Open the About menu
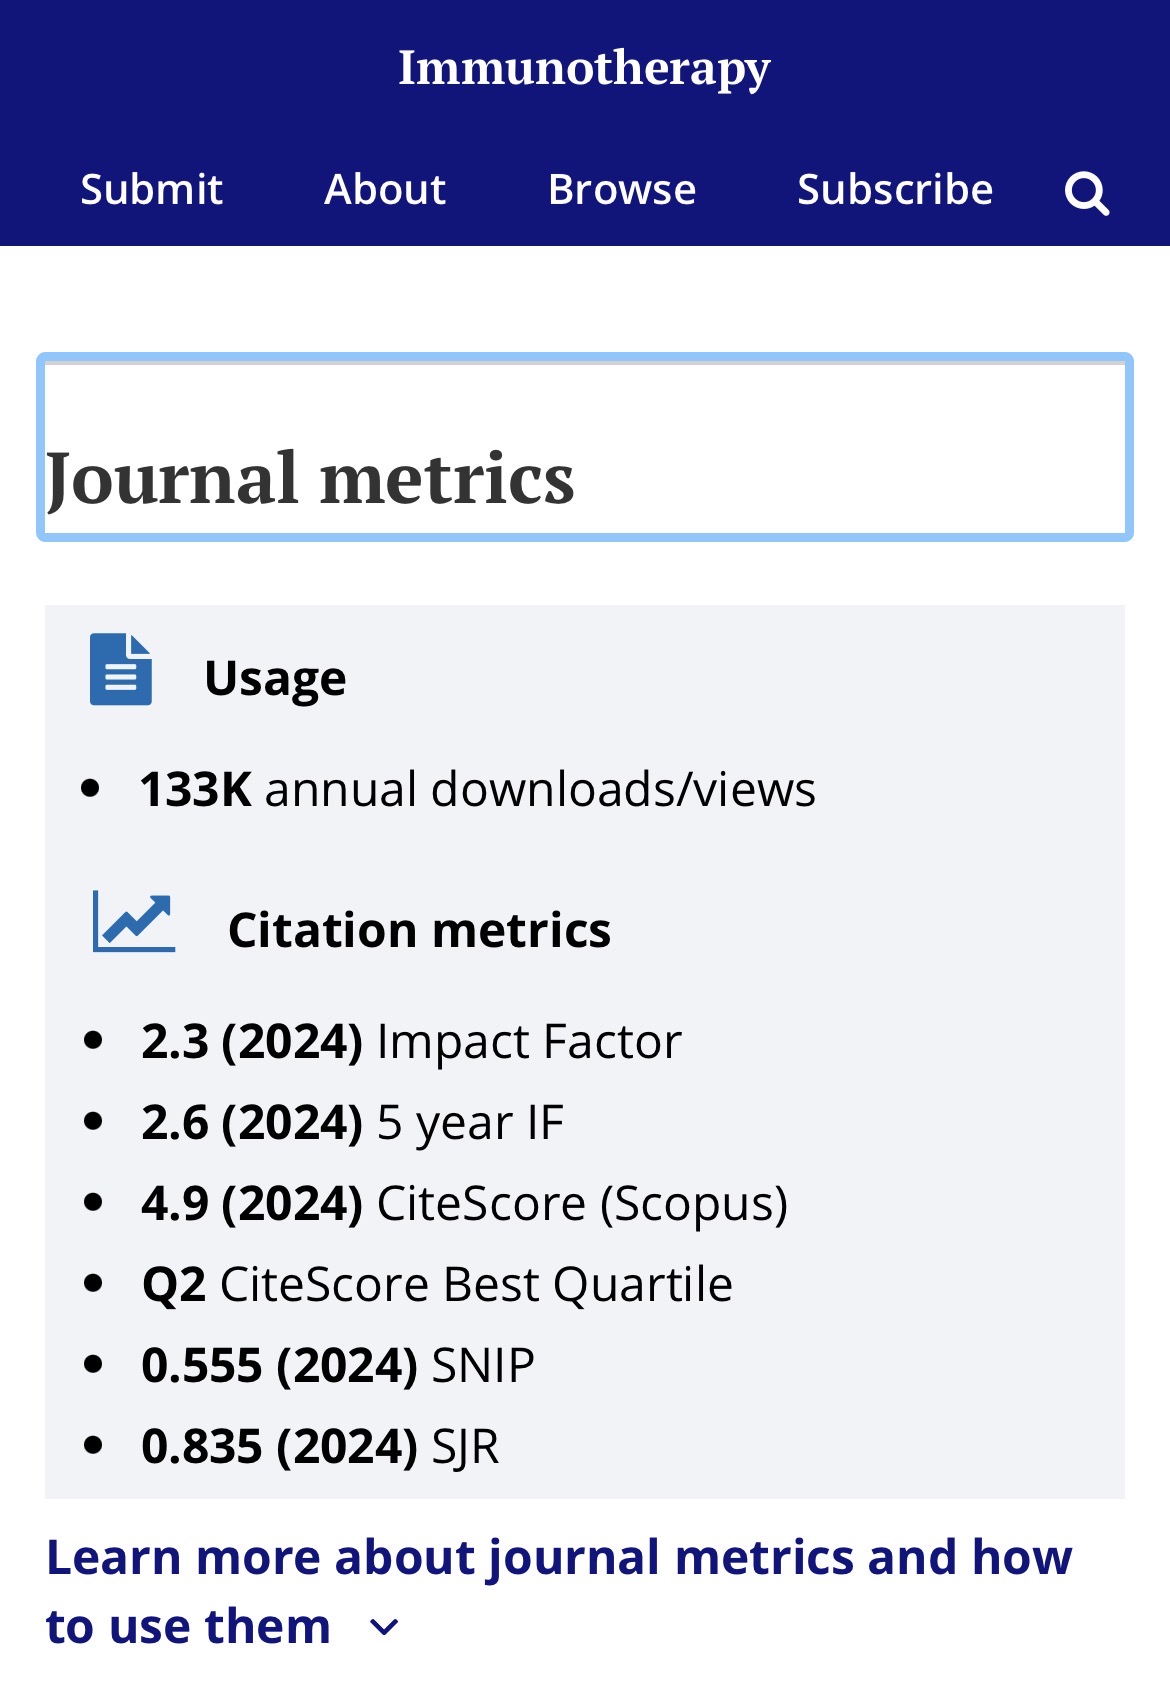The height and width of the screenshot is (1685, 1170). point(385,190)
